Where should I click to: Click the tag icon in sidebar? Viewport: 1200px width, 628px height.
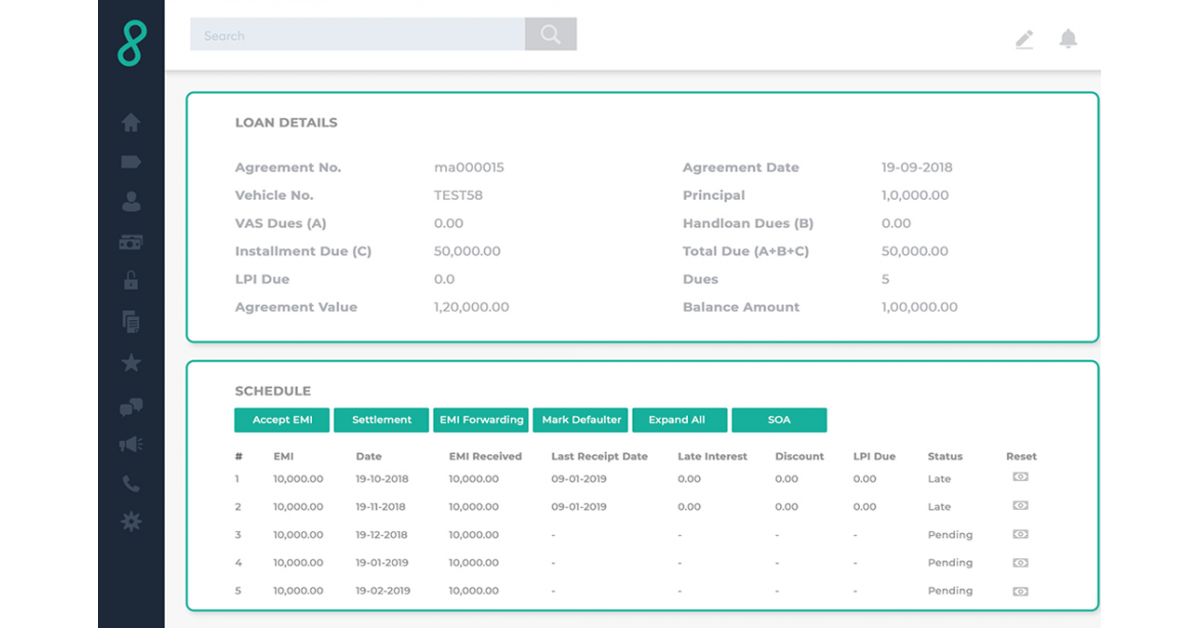pos(131,162)
